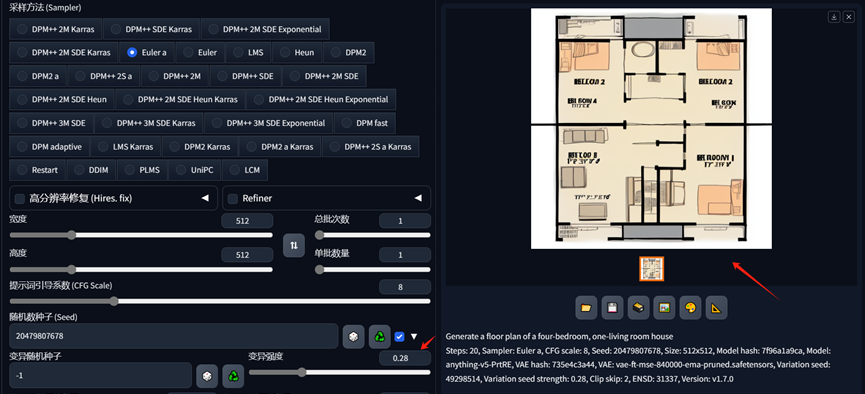Reuse last seed with recycle icon

click(380, 337)
